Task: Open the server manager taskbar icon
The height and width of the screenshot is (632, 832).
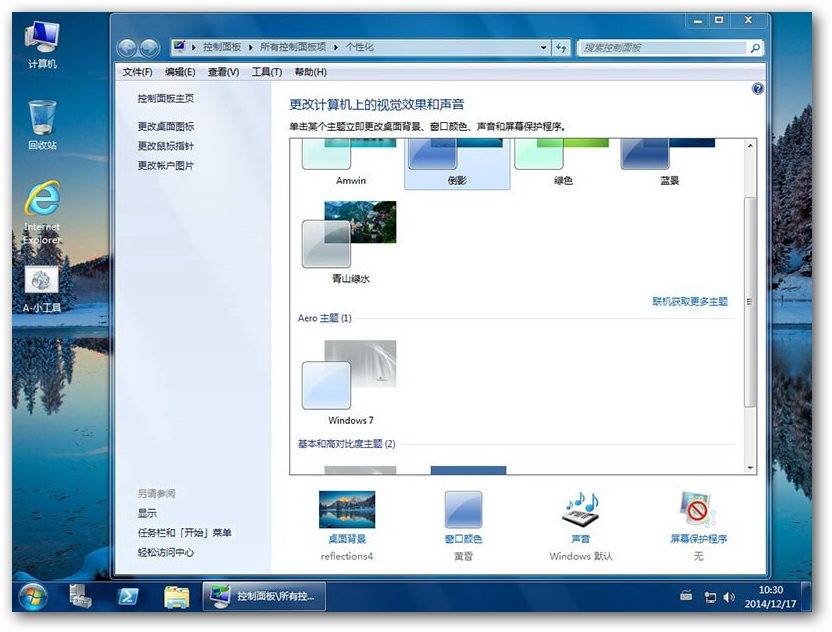Action: pyautogui.click(x=81, y=596)
